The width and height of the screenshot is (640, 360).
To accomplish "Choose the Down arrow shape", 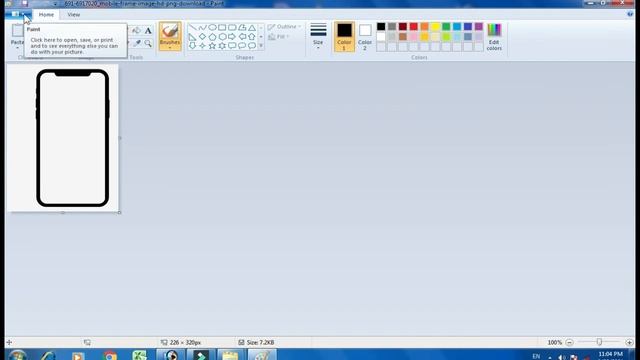I will 192,46.
